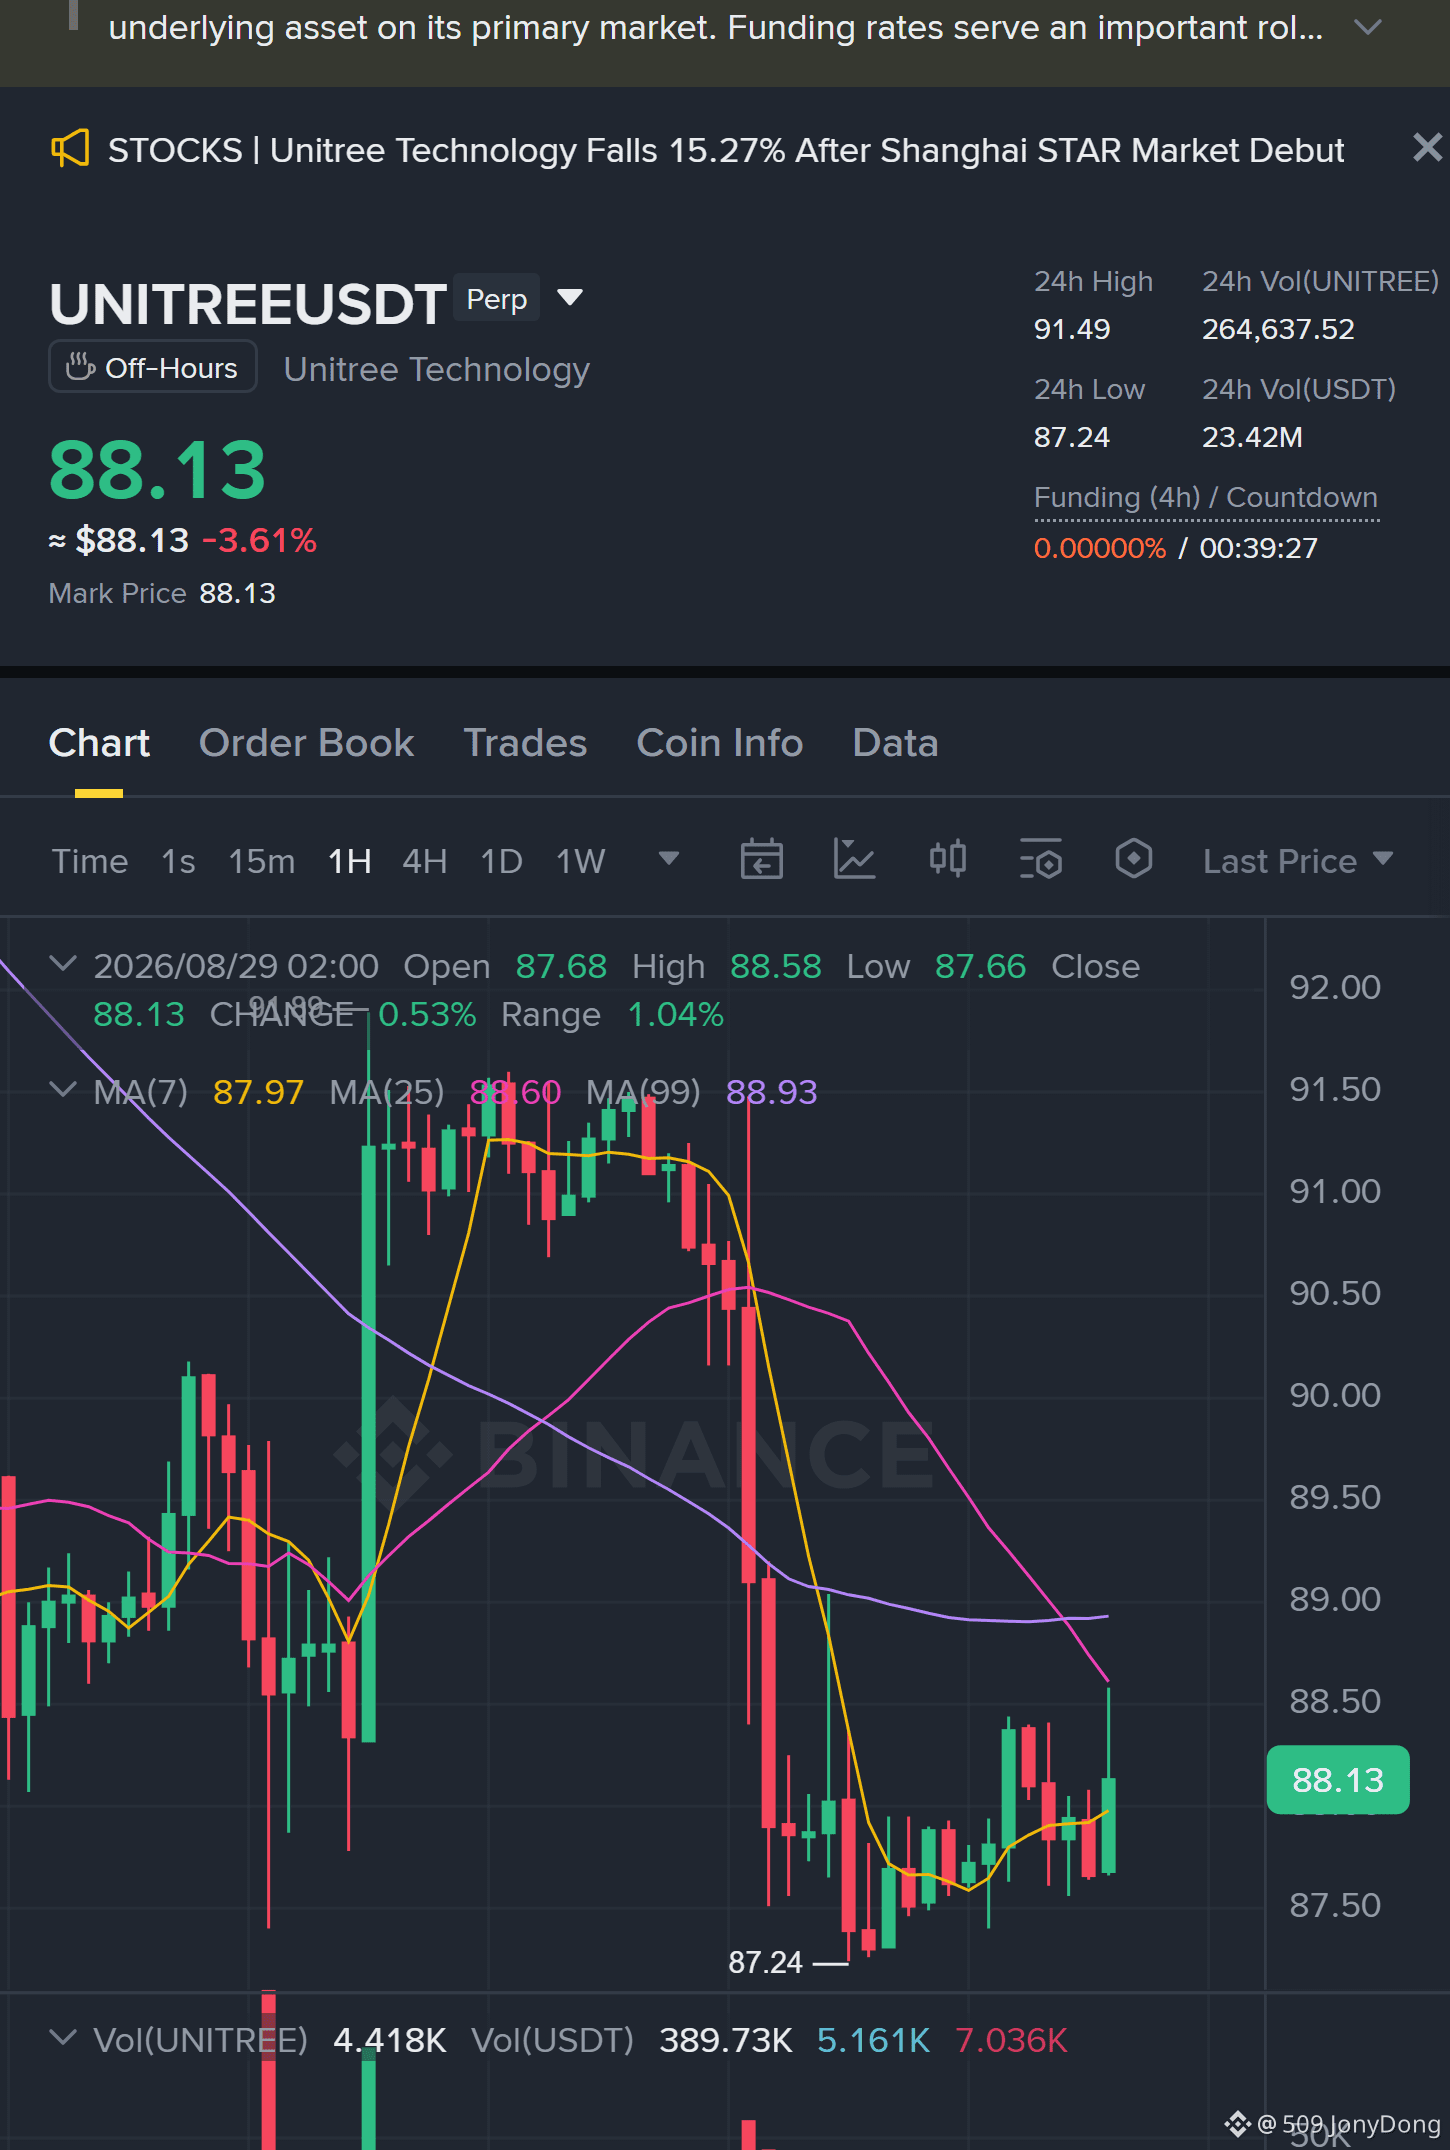
Task: Expand the funding rates notice chevron
Action: [1367, 27]
